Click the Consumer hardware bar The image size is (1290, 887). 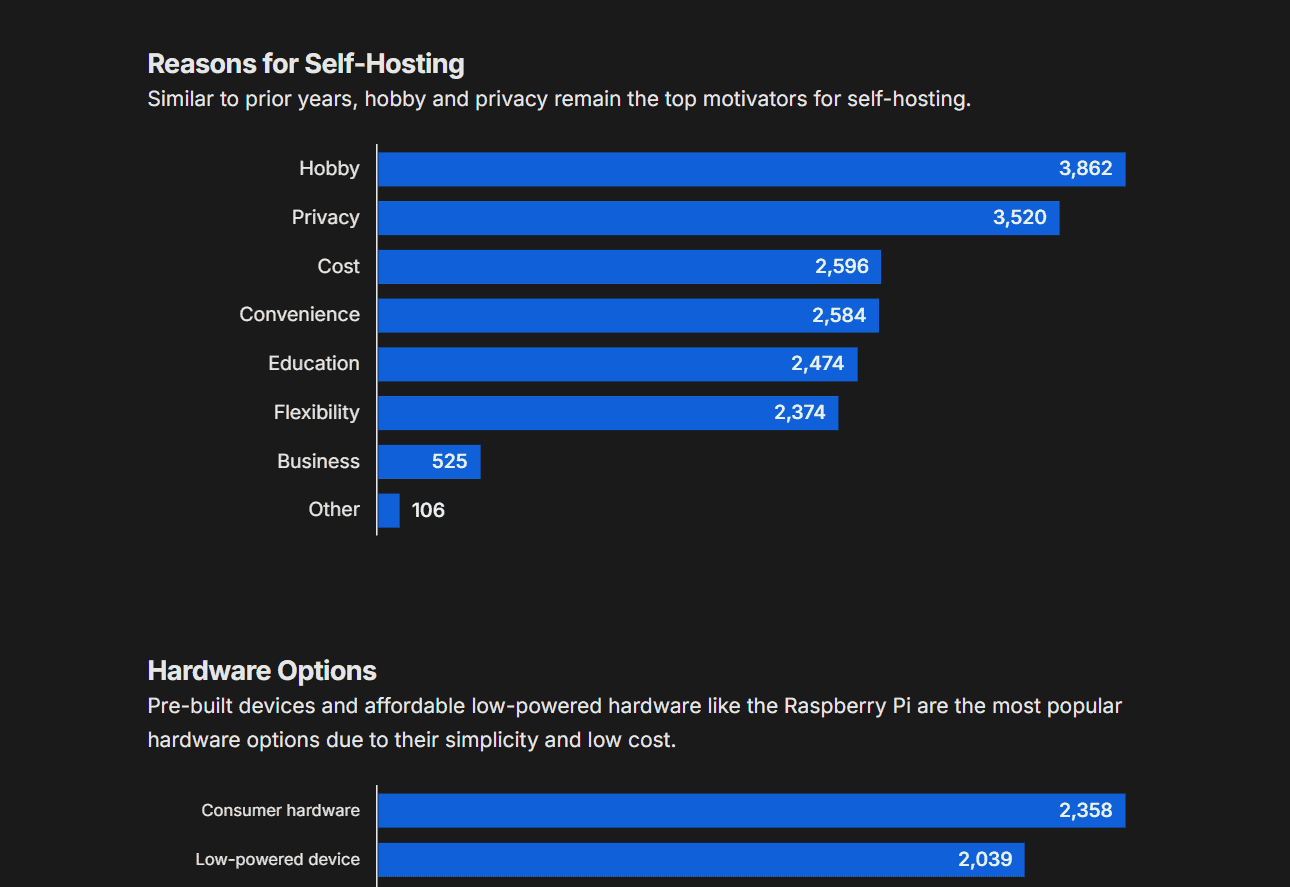click(x=750, y=811)
